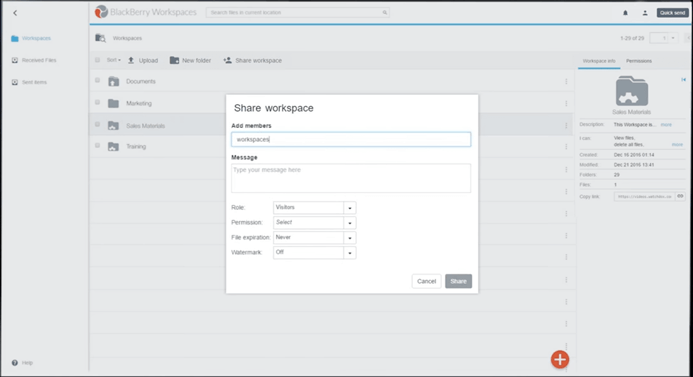Check the Marketing row checkbox
The width and height of the screenshot is (693, 377).
click(x=98, y=103)
